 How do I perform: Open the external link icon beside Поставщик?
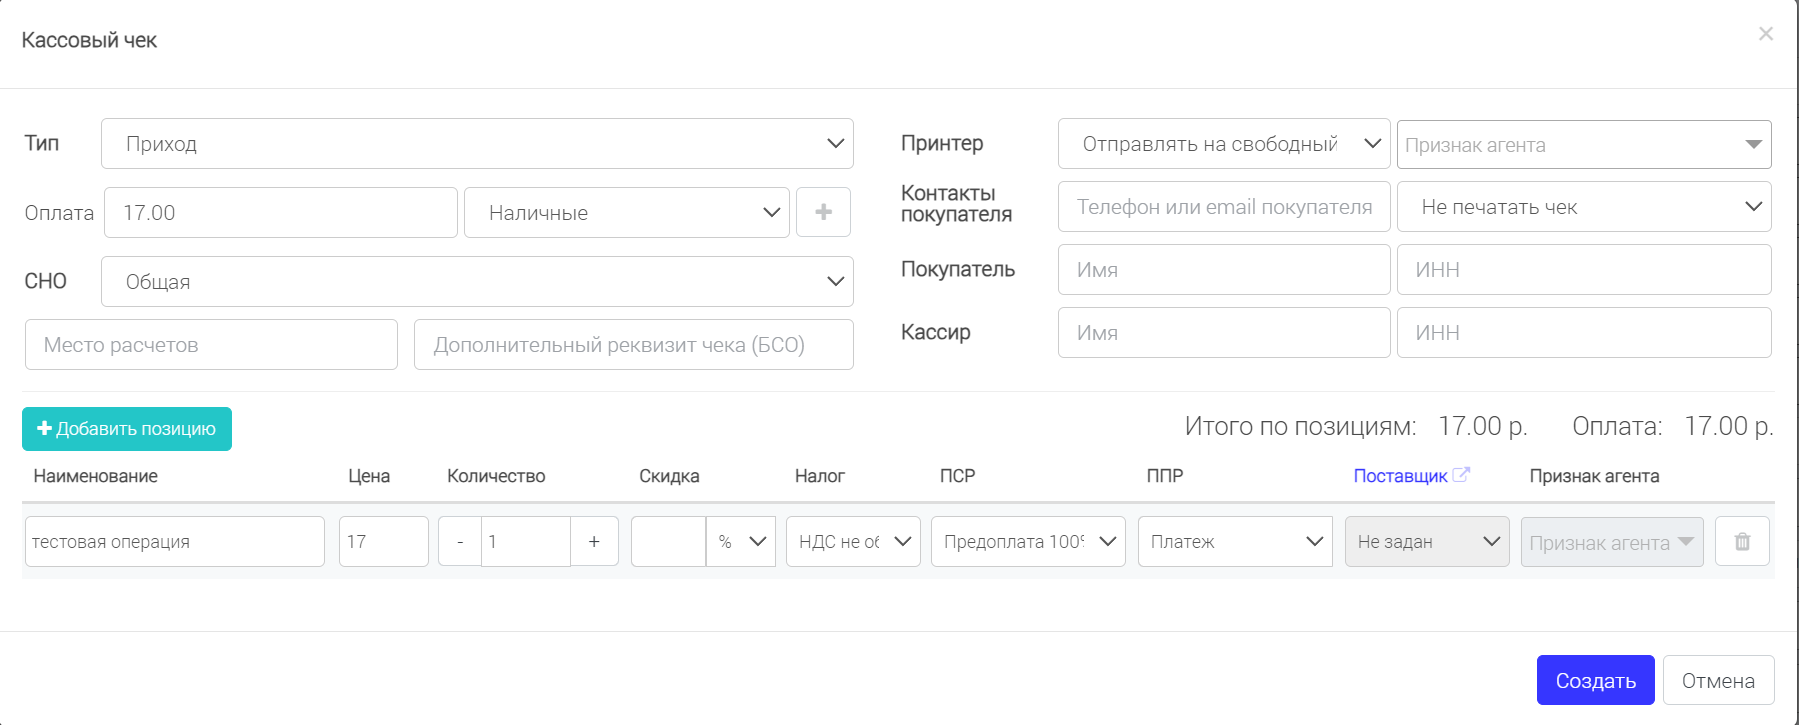point(1461,475)
